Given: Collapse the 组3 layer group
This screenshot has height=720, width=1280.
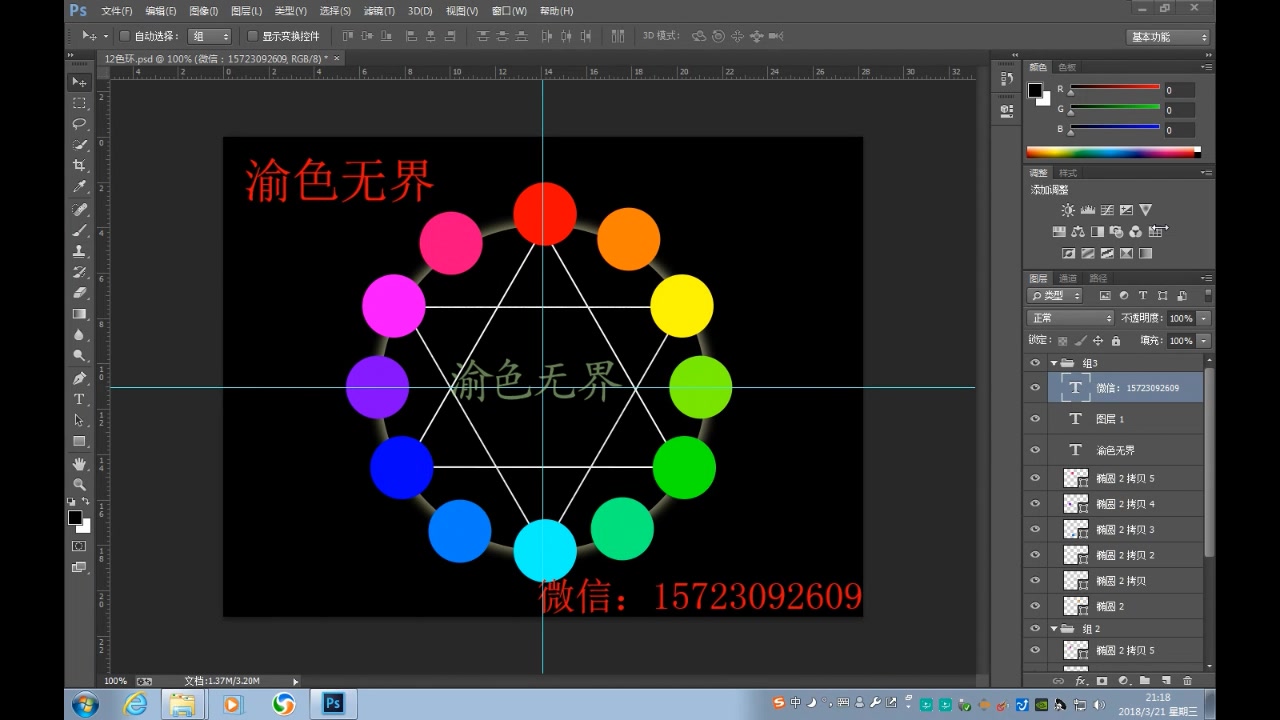Looking at the screenshot, I should point(1055,362).
